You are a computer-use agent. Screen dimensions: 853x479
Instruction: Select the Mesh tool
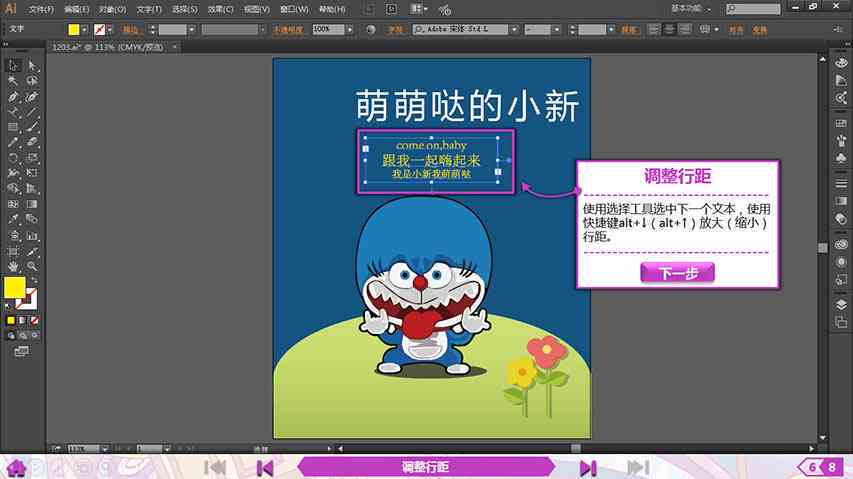[13, 204]
